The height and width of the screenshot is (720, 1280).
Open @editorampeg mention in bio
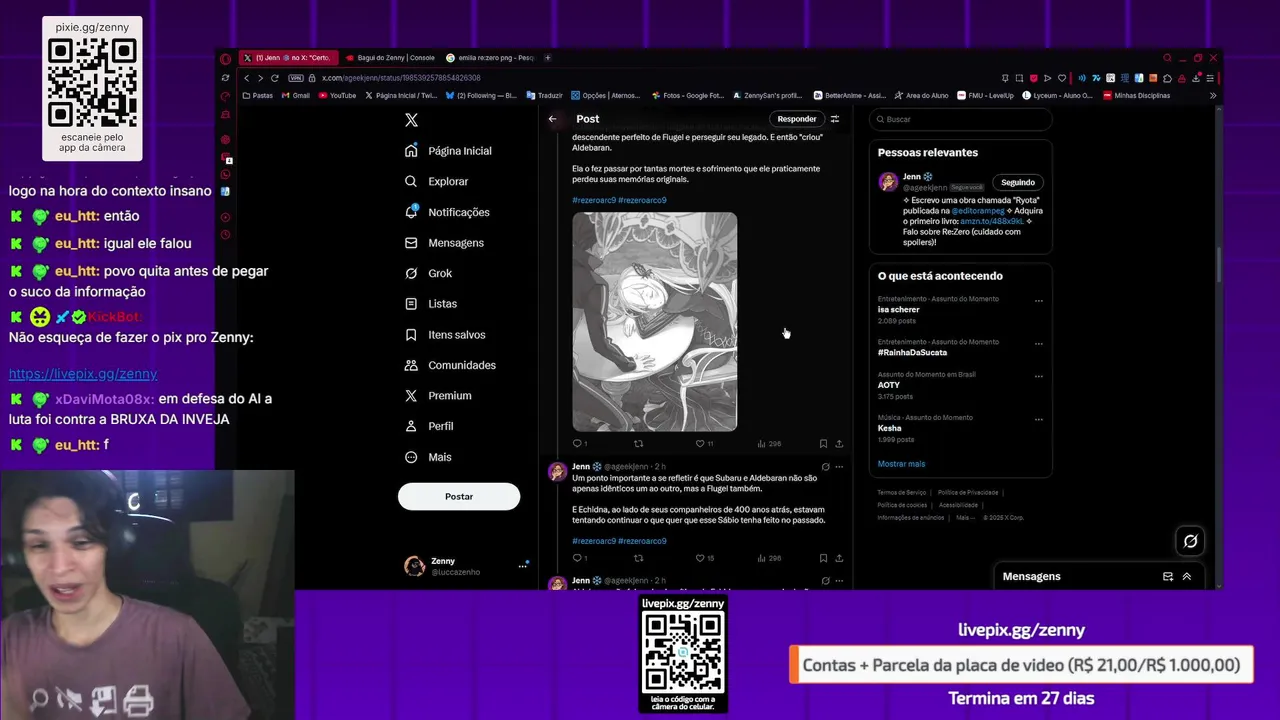(977, 211)
